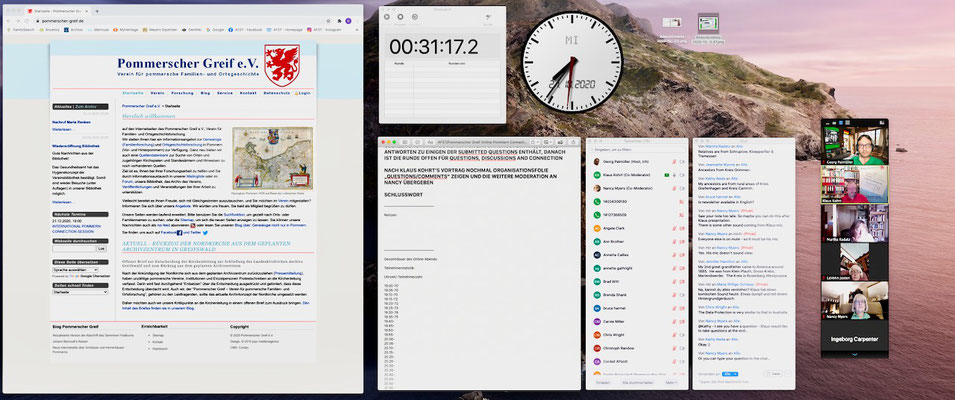Click the Sitemap footer link
Viewport: 955px width, 400px height.
158,335
